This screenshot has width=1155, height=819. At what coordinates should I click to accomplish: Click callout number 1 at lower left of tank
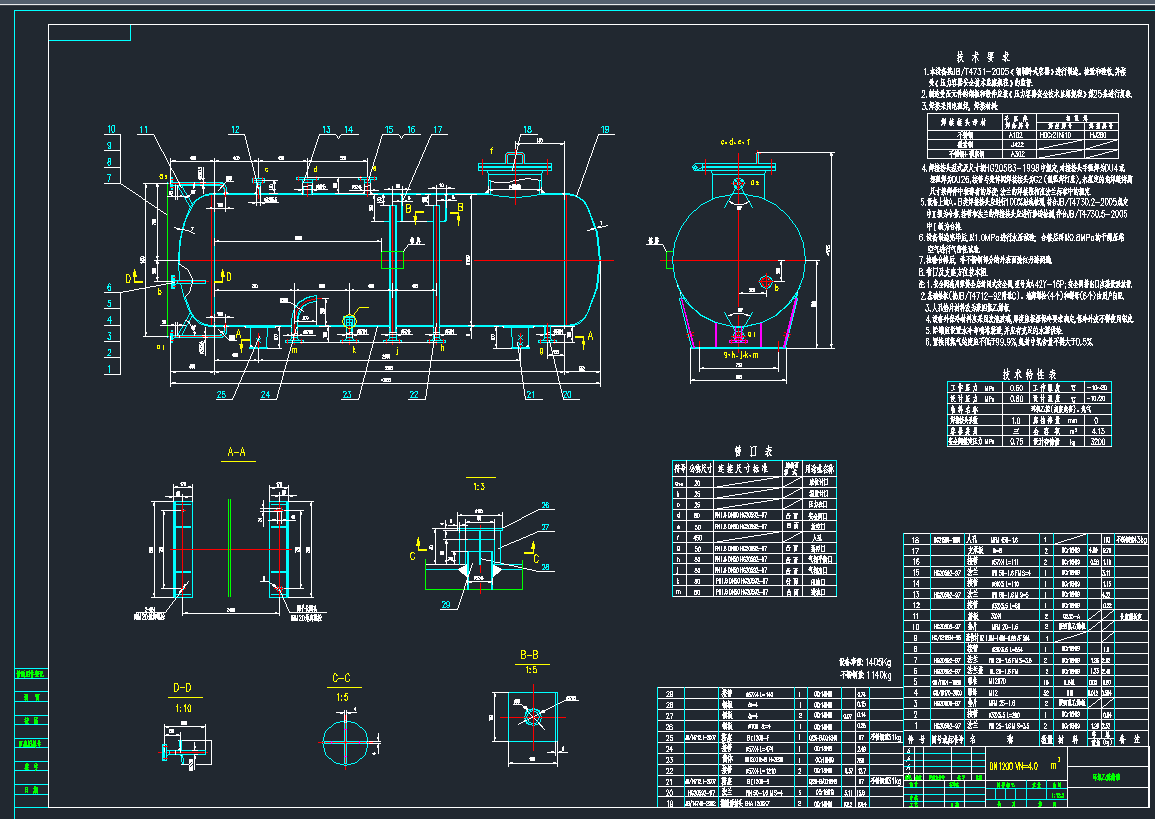click(110, 369)
